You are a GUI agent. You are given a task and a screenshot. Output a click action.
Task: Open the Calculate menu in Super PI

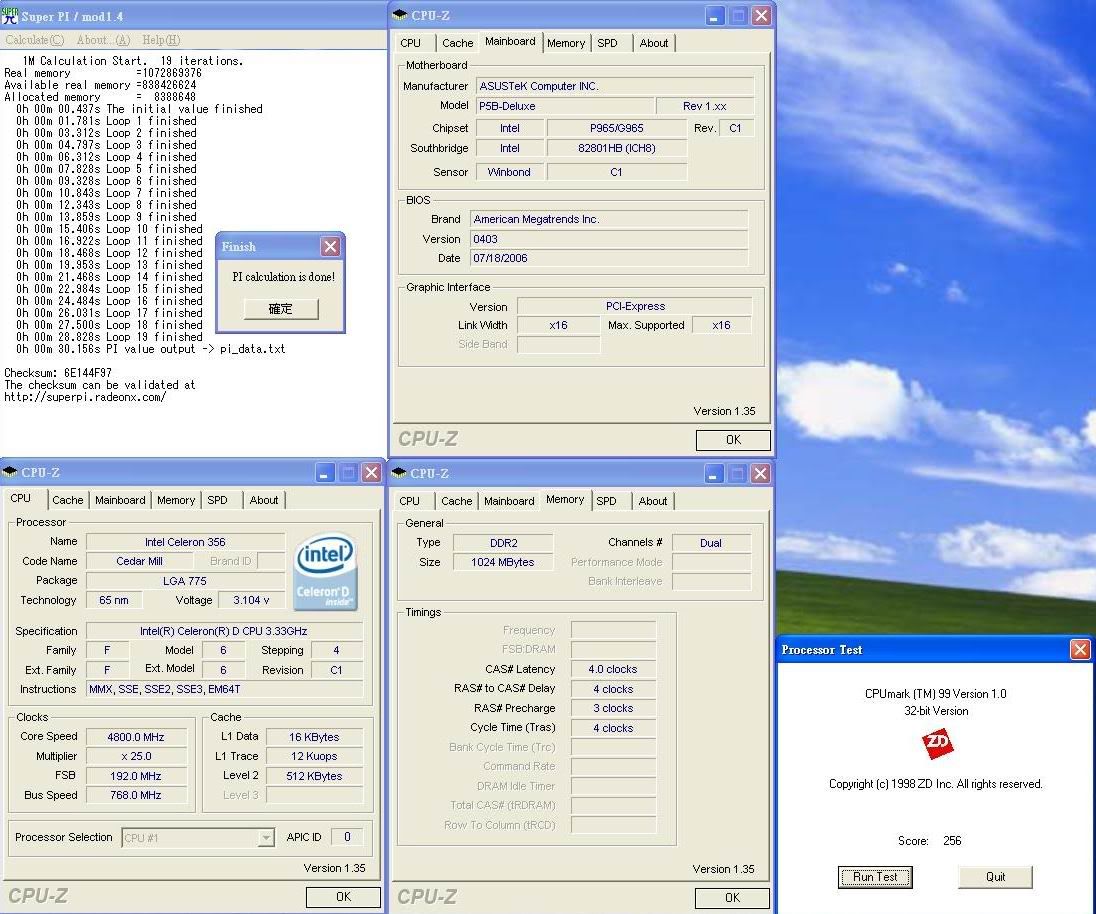pyautogui.click(x=35, y=40)
